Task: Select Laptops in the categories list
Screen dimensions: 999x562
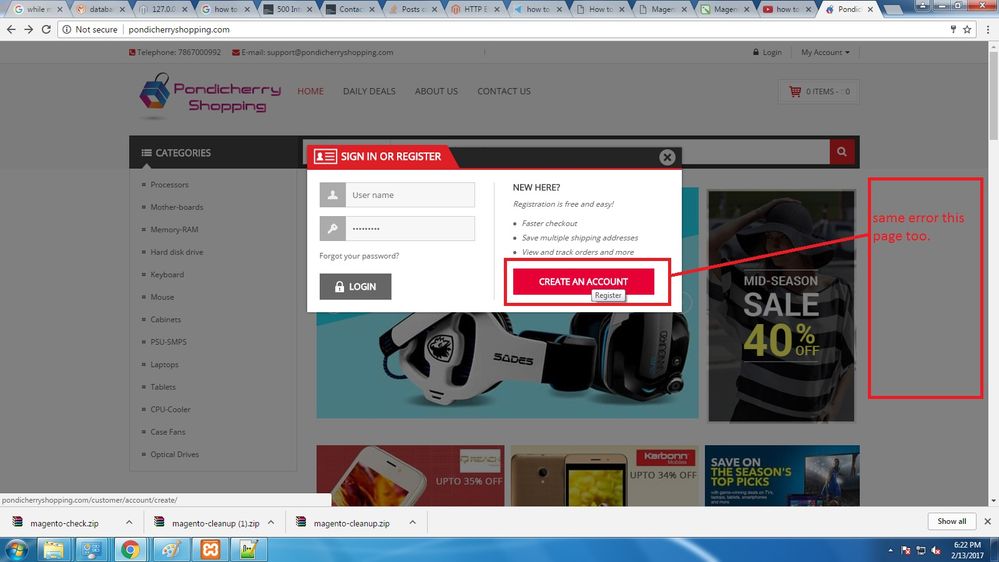Action: [164, 364]
